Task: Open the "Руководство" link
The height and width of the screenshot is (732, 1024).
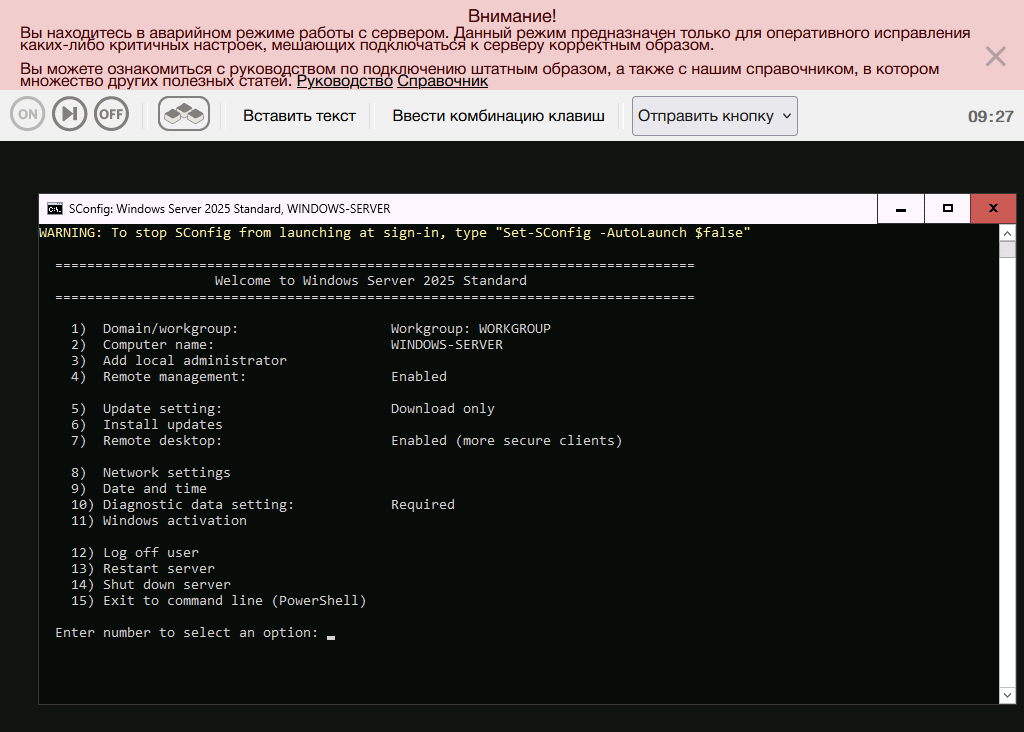Action: 344,81
